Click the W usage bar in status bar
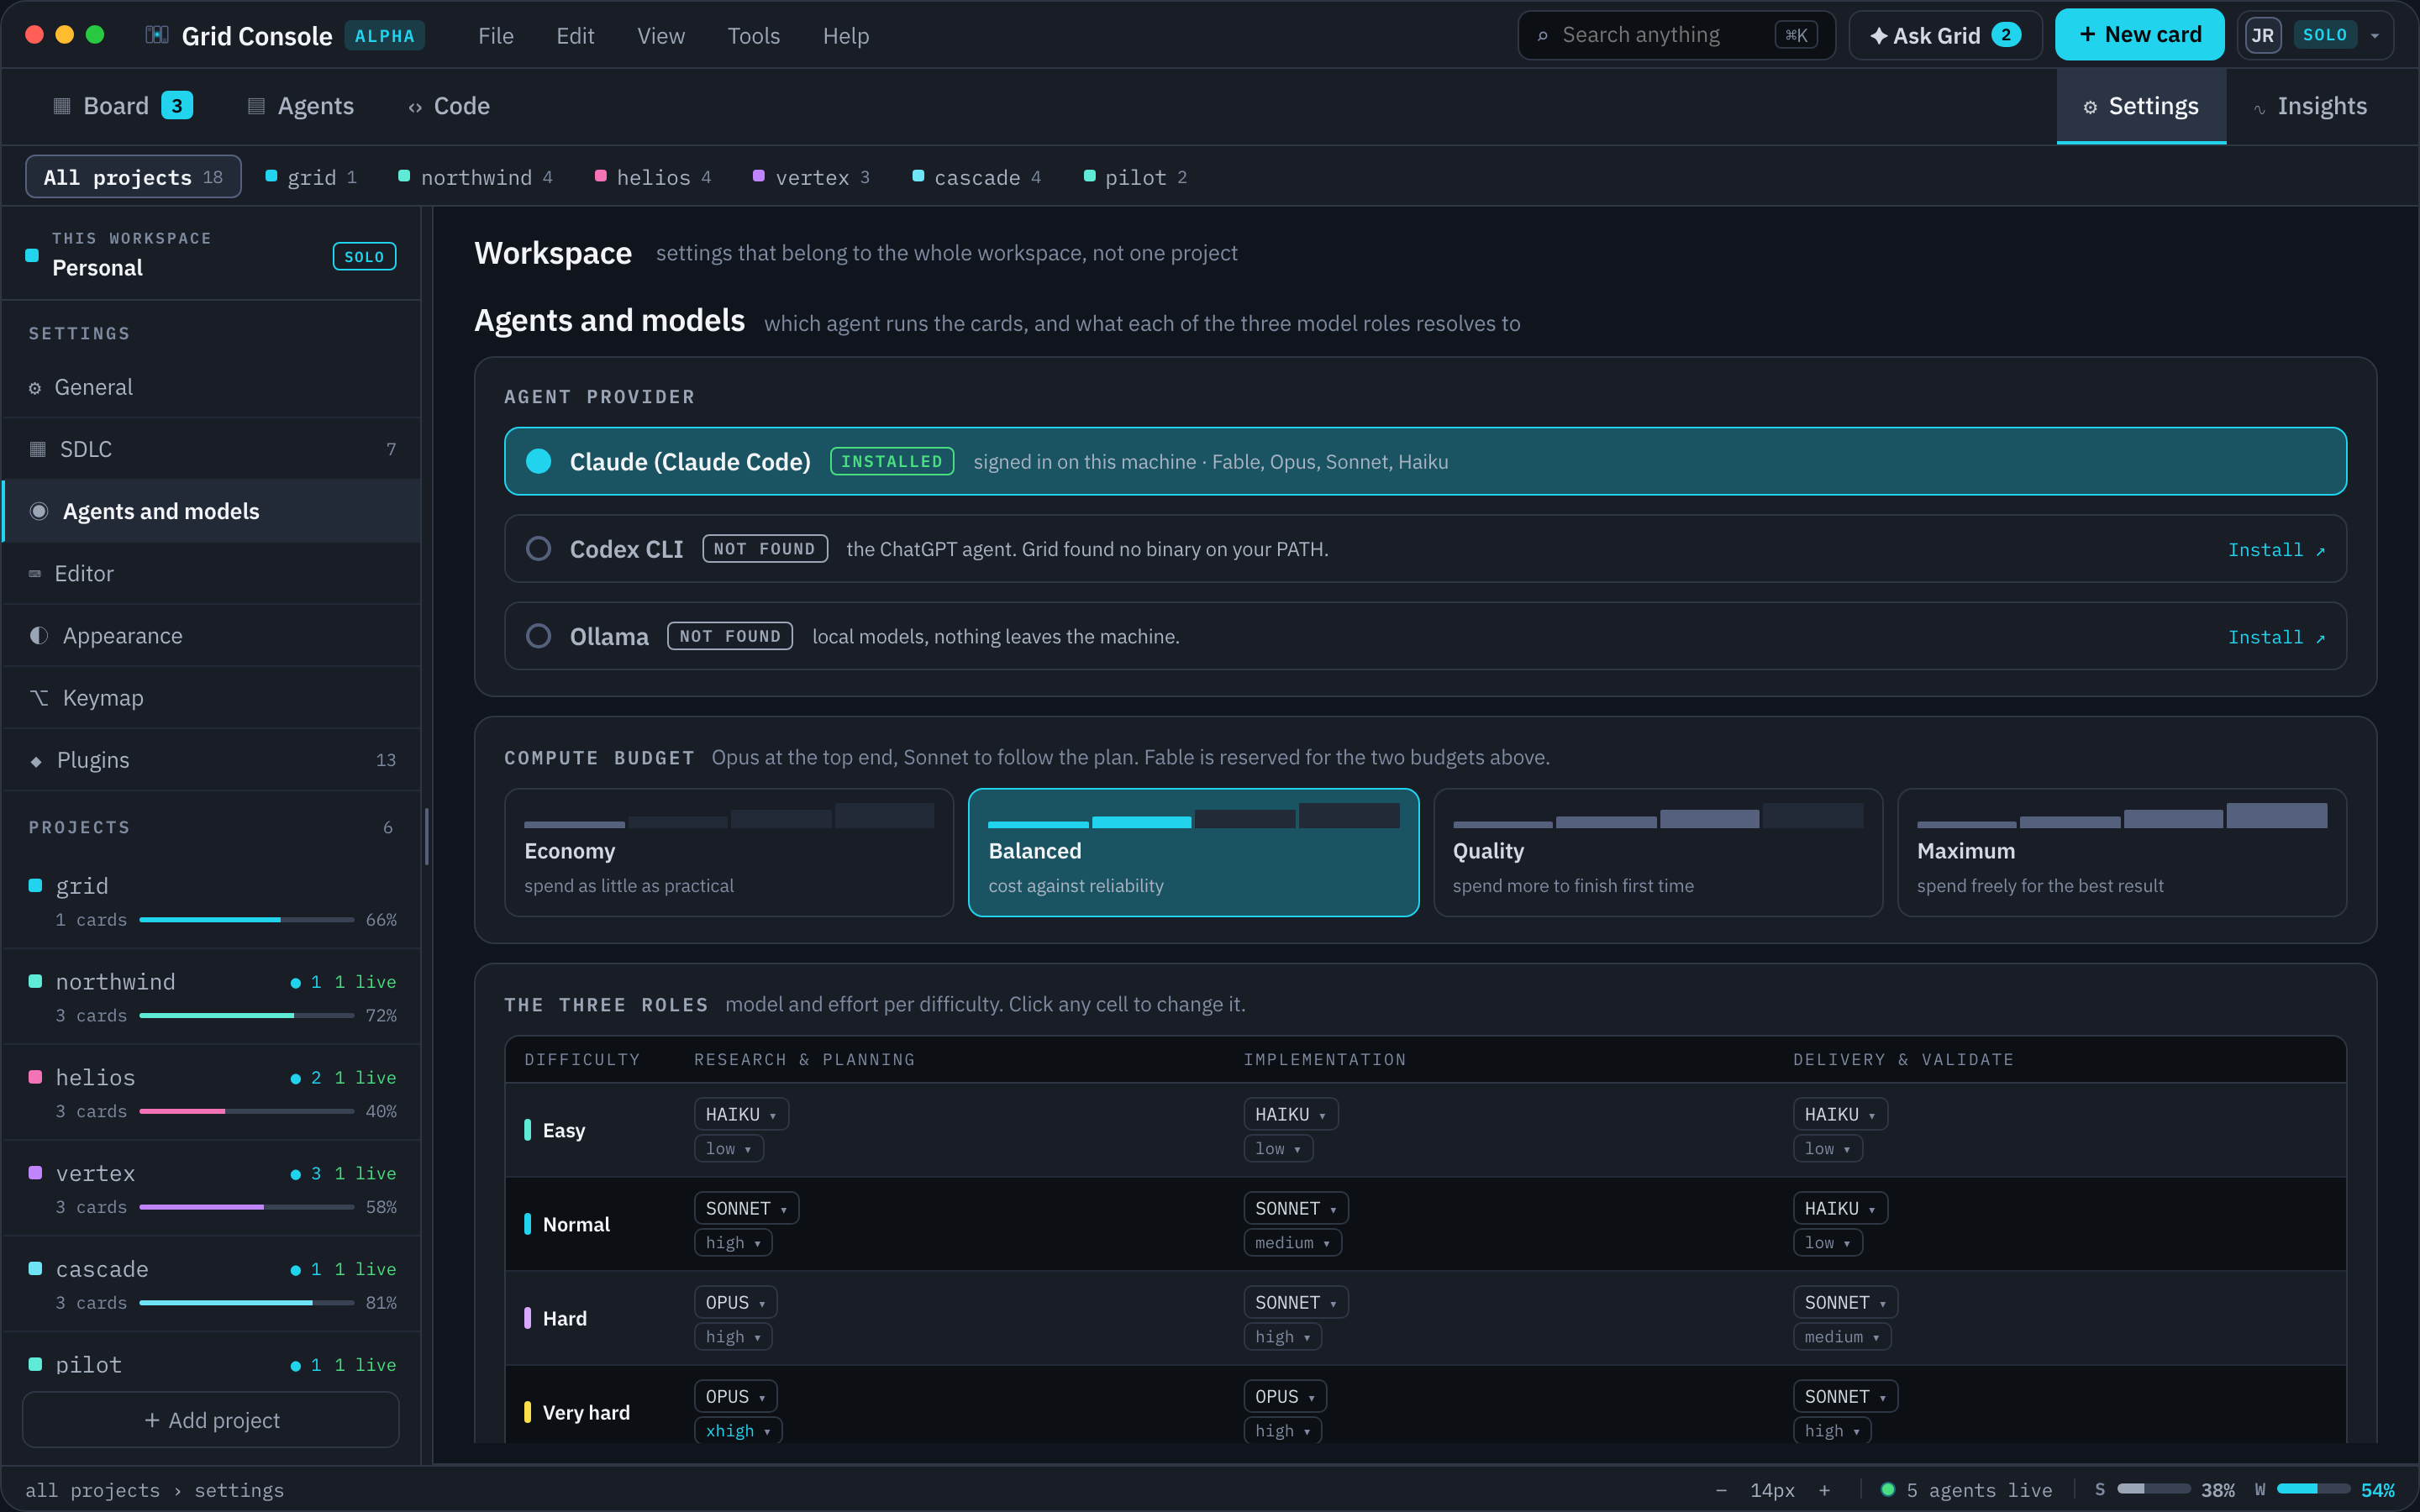 tap(2313, 1490)
